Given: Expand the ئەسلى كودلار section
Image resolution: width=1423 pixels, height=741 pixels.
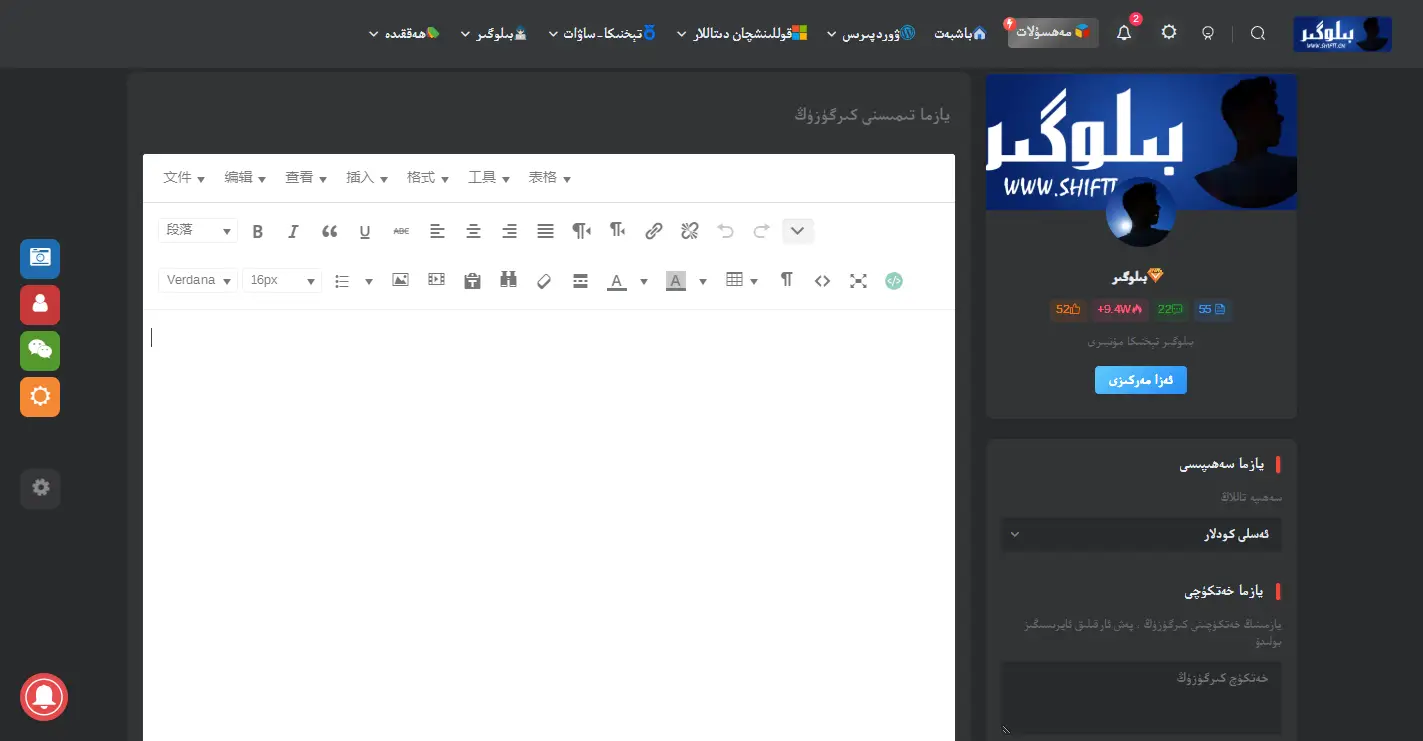Looking at the screenshot, I should click(1141, 534).
